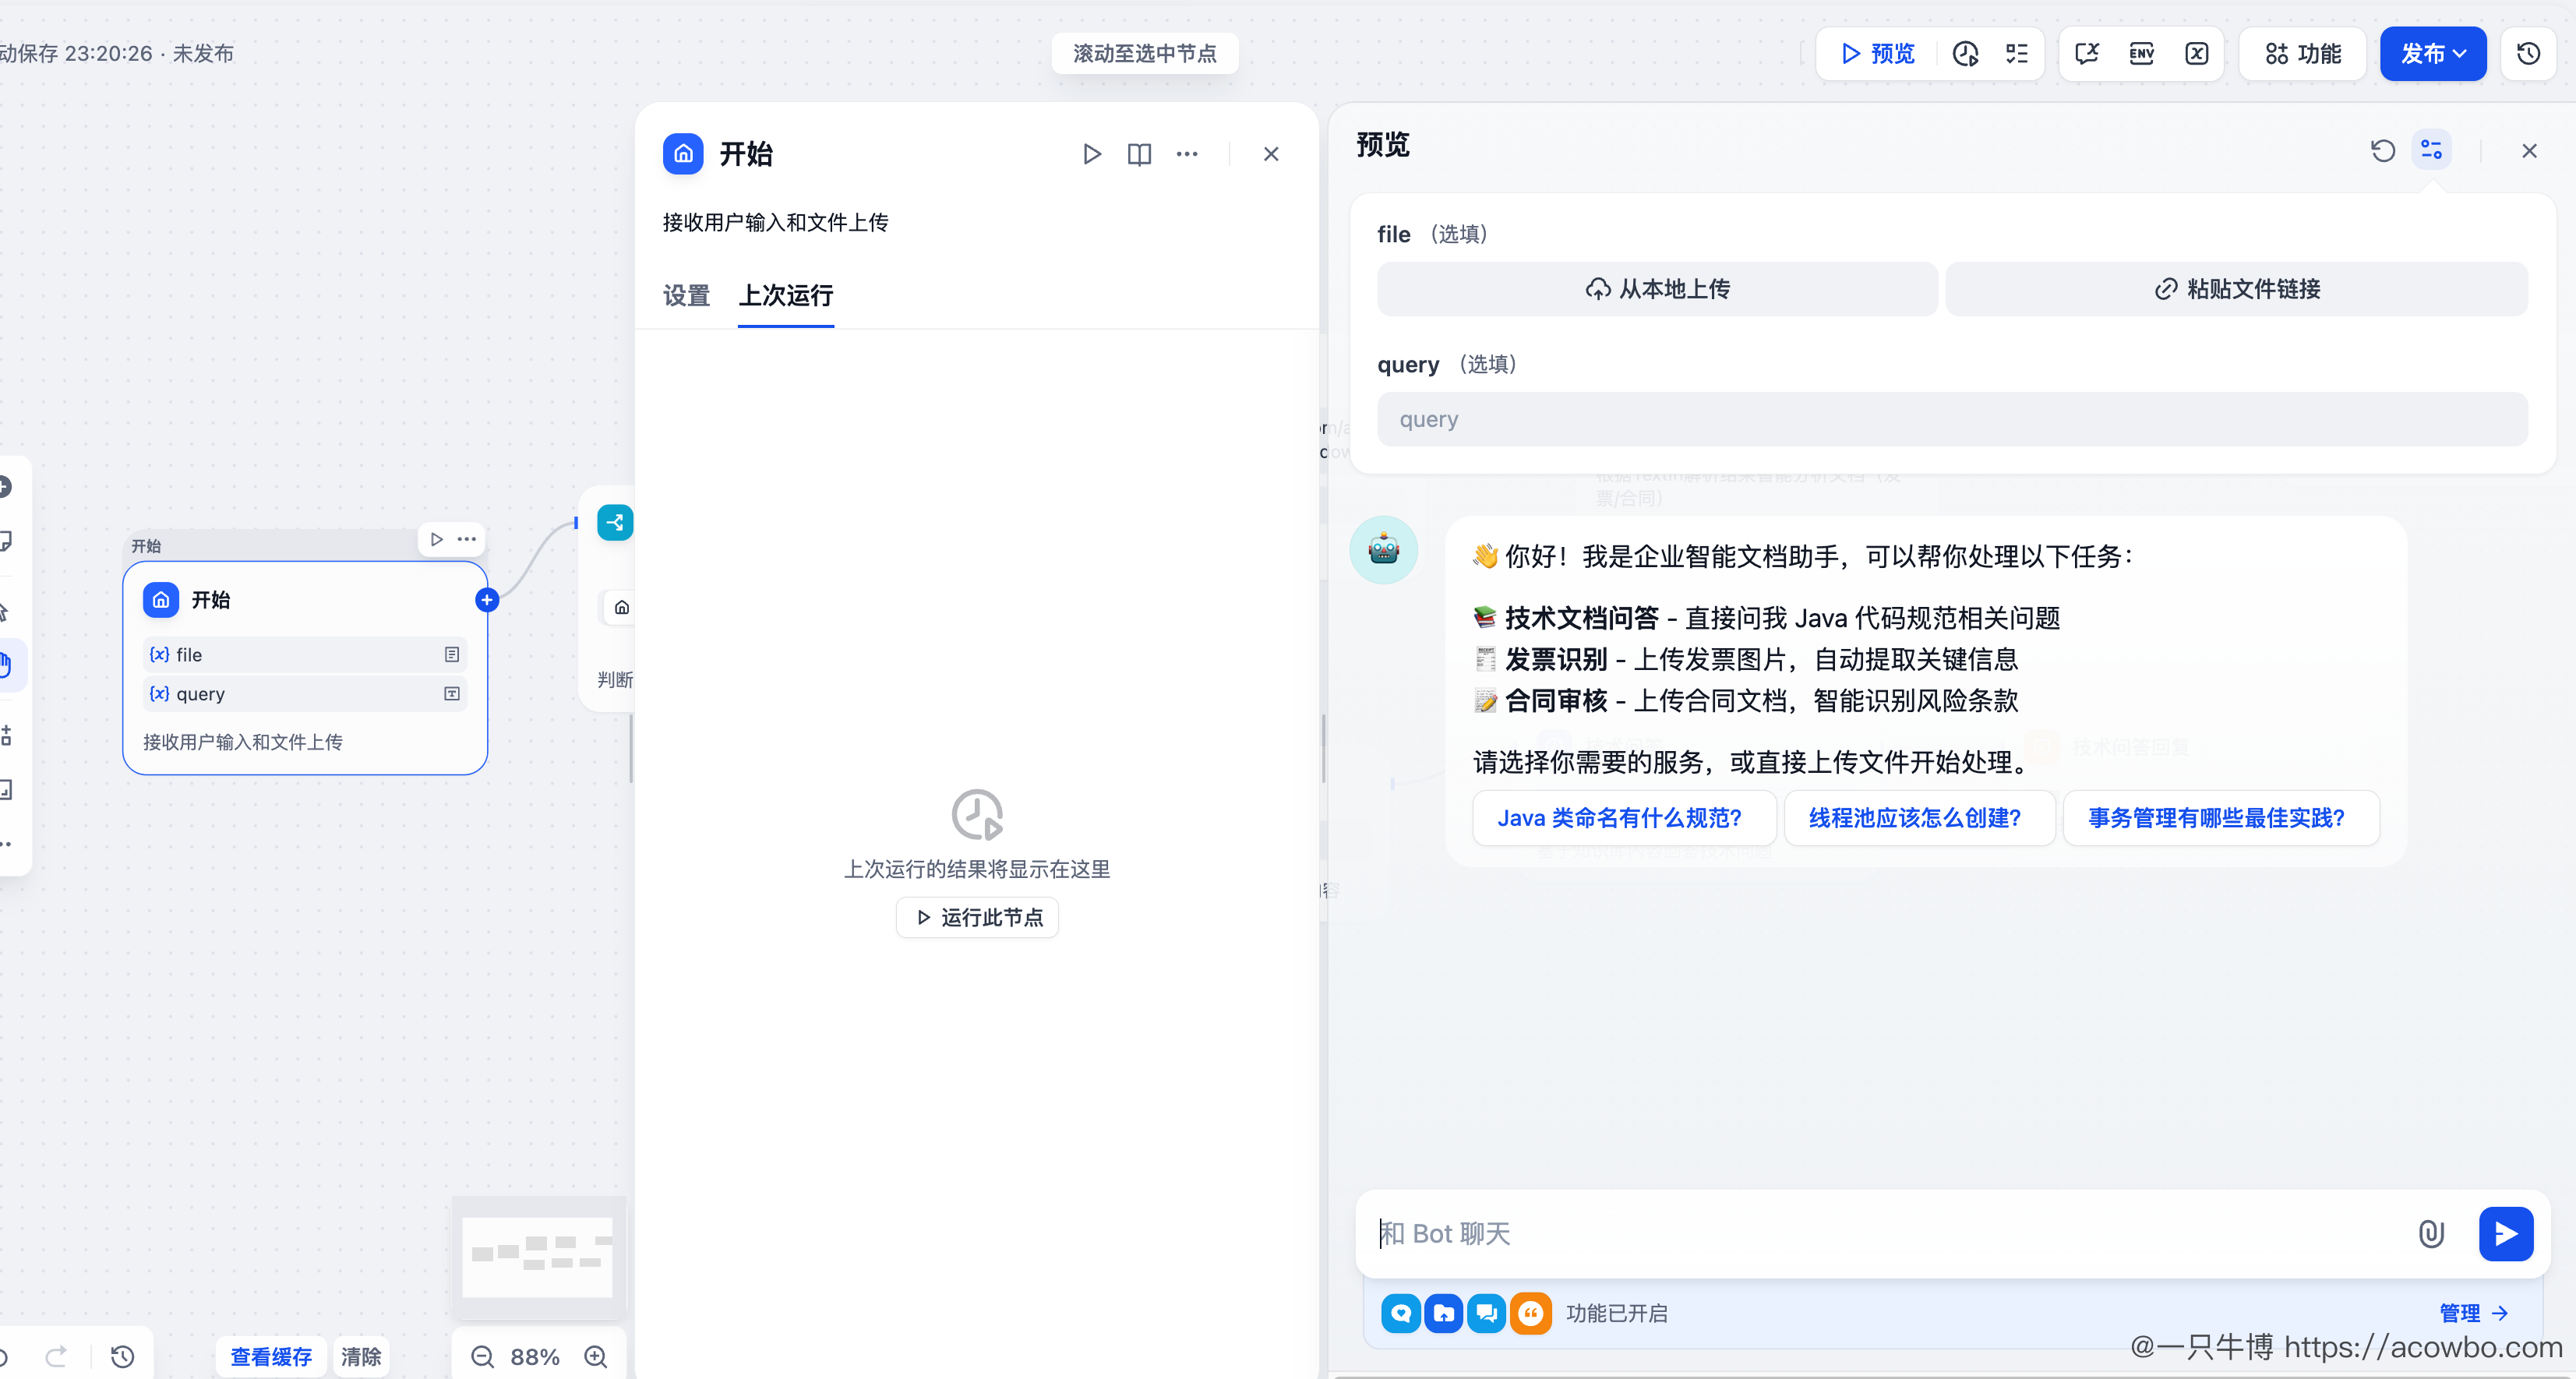Open the three-dot menu in 开始 panel
This screenshot has width=2576, height=1379.
(1187, 154)
